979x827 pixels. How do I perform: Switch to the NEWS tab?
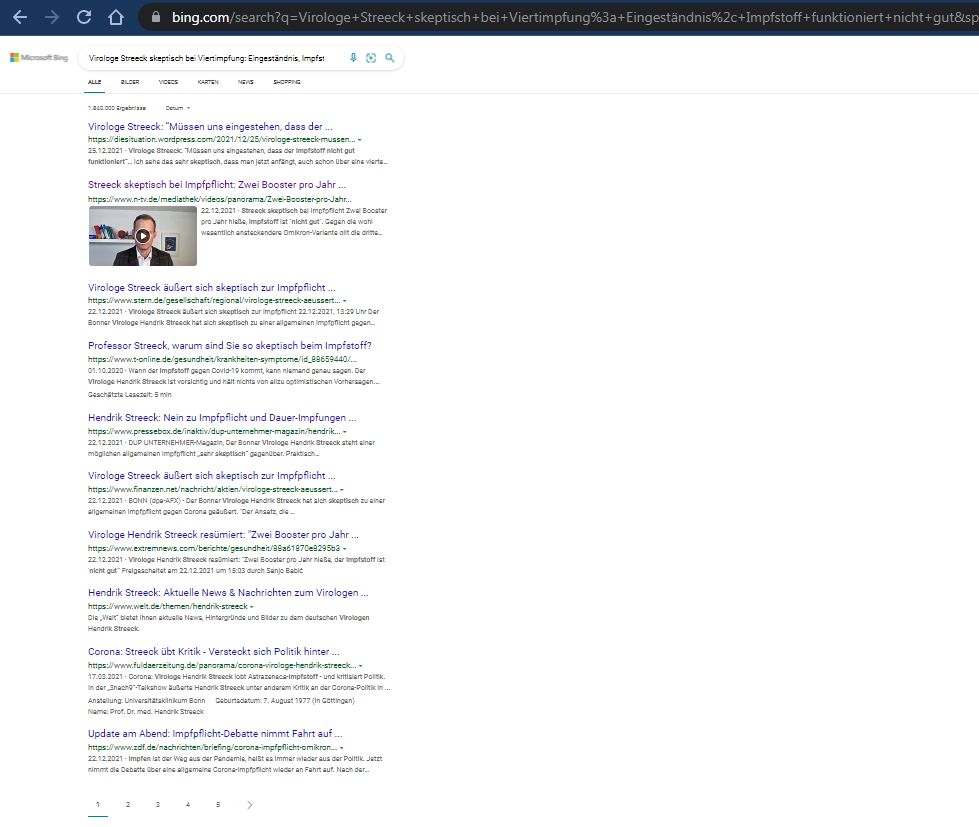(245, 82)
